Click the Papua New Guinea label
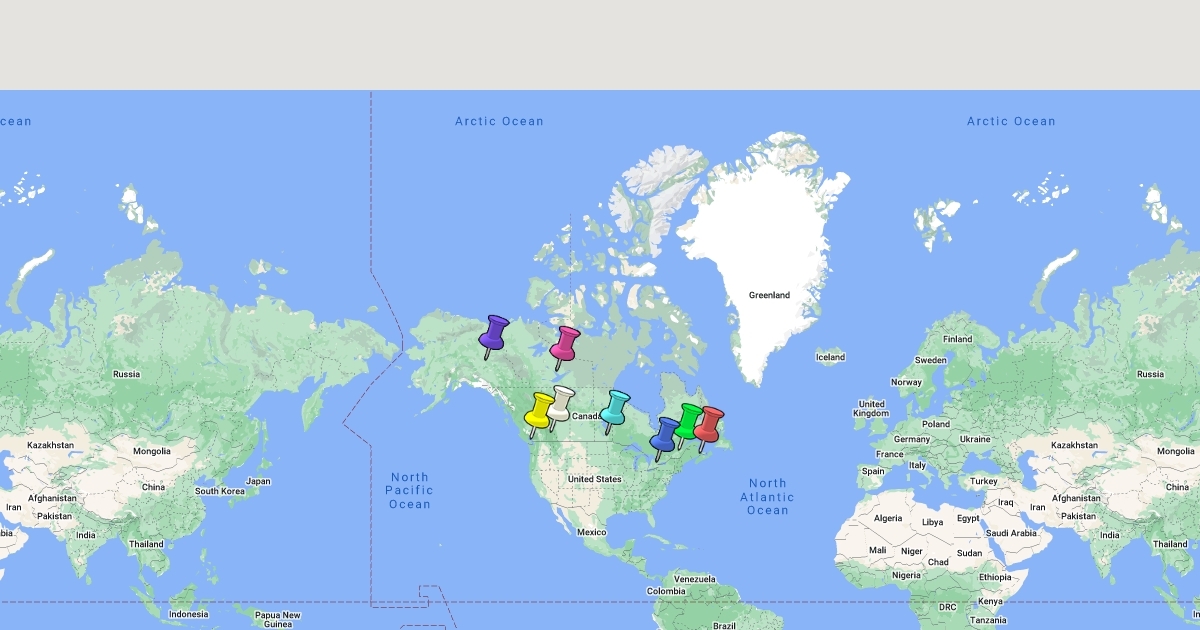The height and width of the screenshot is (630, 1200). tap(277, 619)
